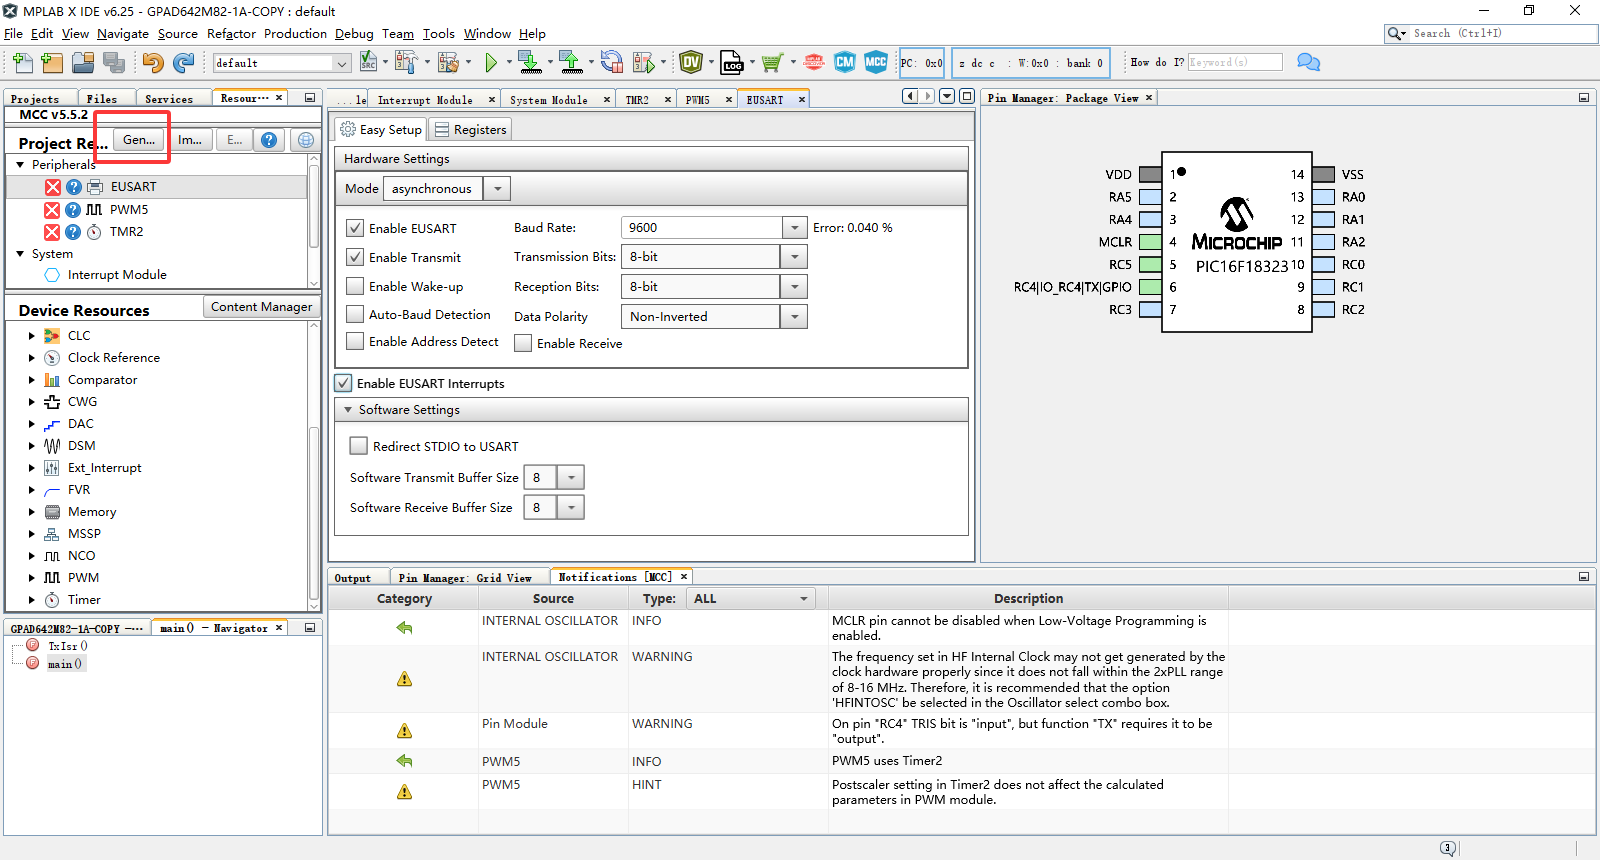Click the shopping cart icon
This screenshot has height=860, width=1600.
point(771,63)
